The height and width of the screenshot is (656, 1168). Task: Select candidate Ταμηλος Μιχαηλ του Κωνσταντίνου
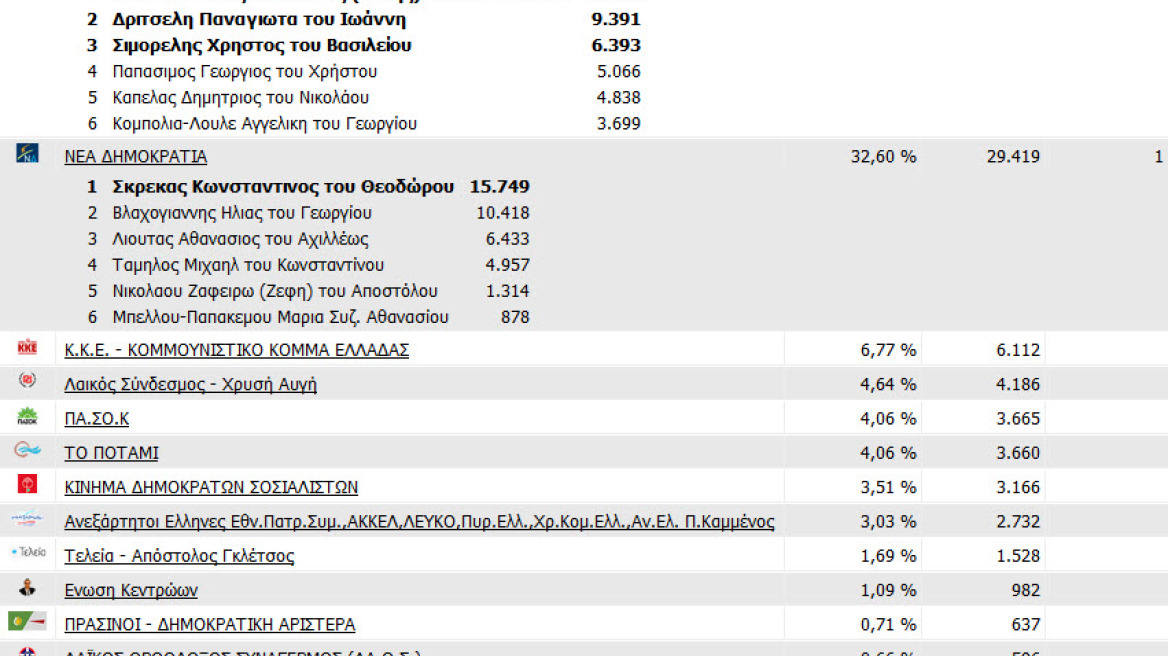(248, 265)
